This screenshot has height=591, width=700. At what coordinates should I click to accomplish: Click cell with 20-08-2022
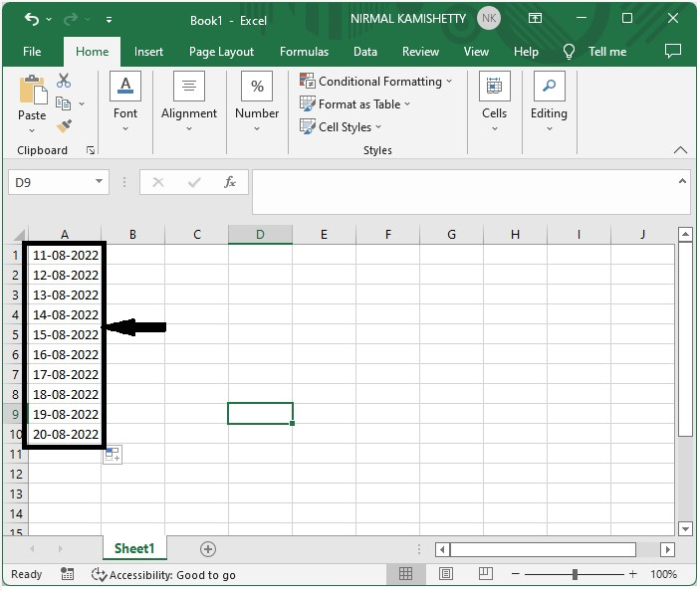click(65, 434)
